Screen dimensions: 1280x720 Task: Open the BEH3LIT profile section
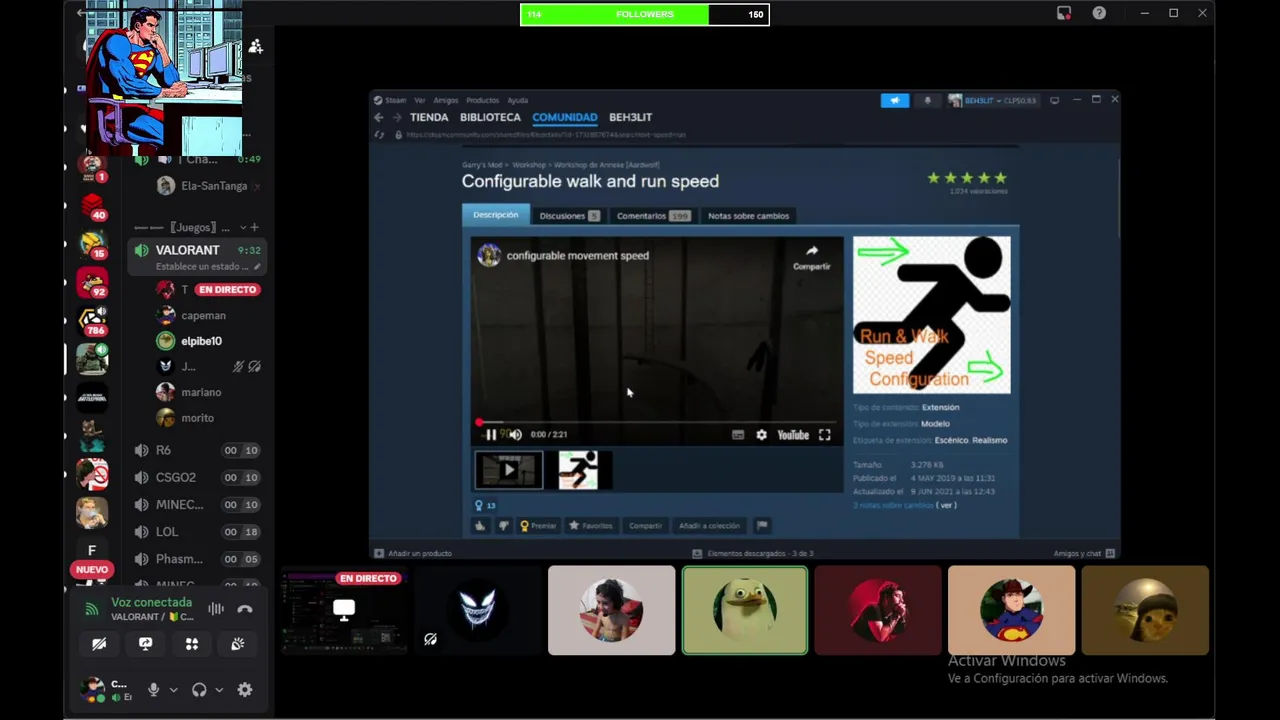click(x=630, y=117)
